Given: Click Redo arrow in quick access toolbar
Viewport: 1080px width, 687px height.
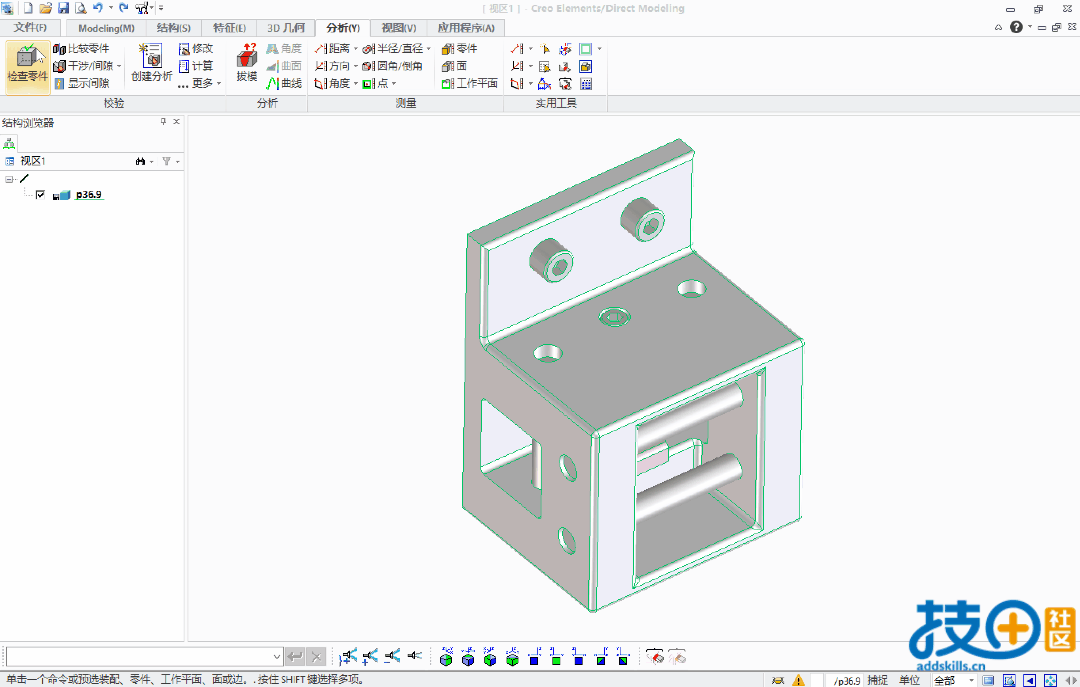Looking at the screenshot, I should click(x=124, y=8).
